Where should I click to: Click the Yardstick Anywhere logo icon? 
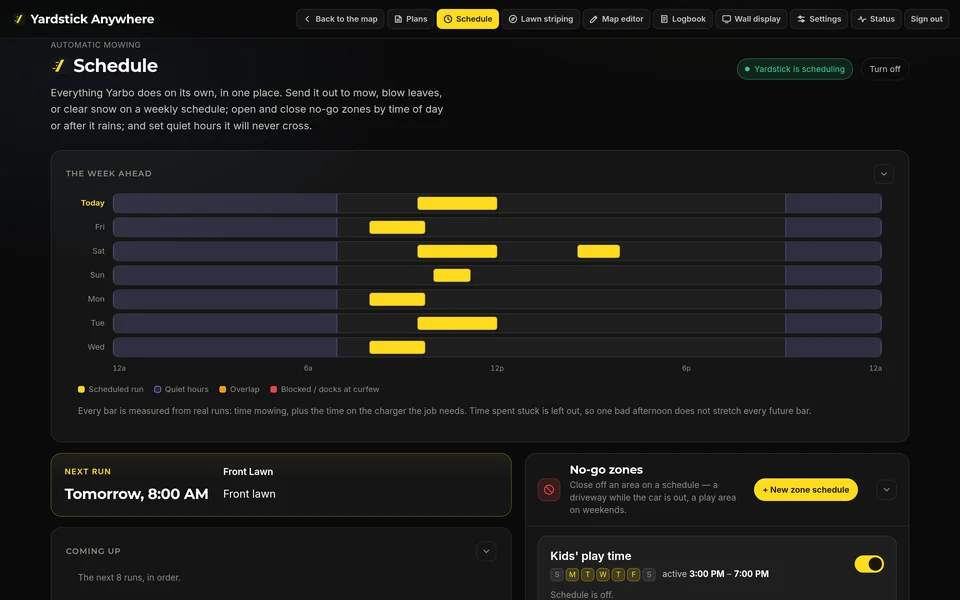point(19,19)
